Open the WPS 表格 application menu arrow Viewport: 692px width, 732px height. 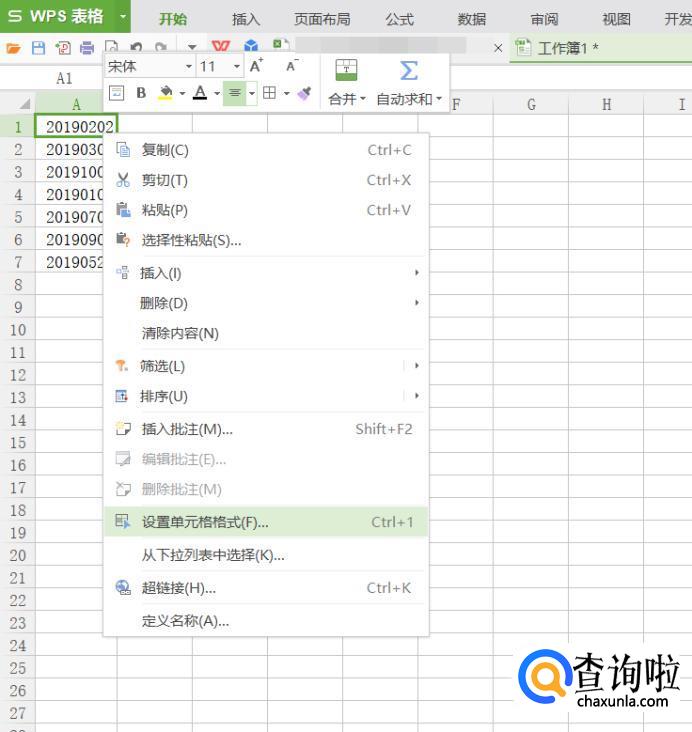123,16
